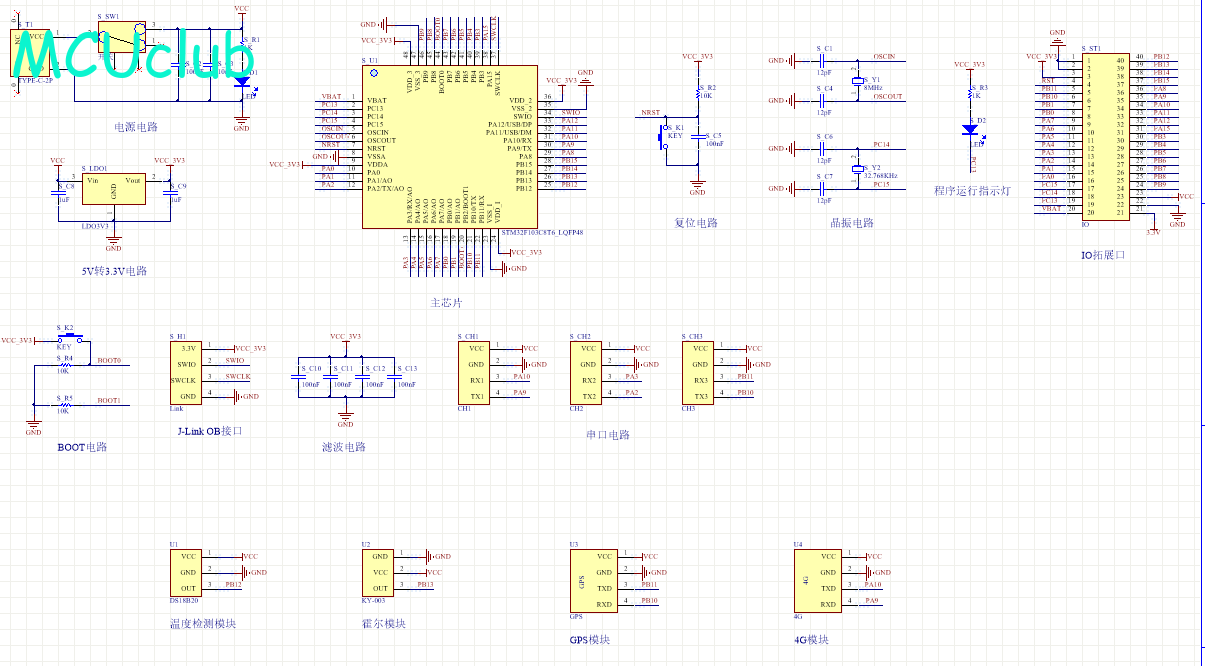The height and width of the screenshot is (666, 1205).
Task: Select the 8MHz crystal S_Y1
Action: [x=856, y=81]
